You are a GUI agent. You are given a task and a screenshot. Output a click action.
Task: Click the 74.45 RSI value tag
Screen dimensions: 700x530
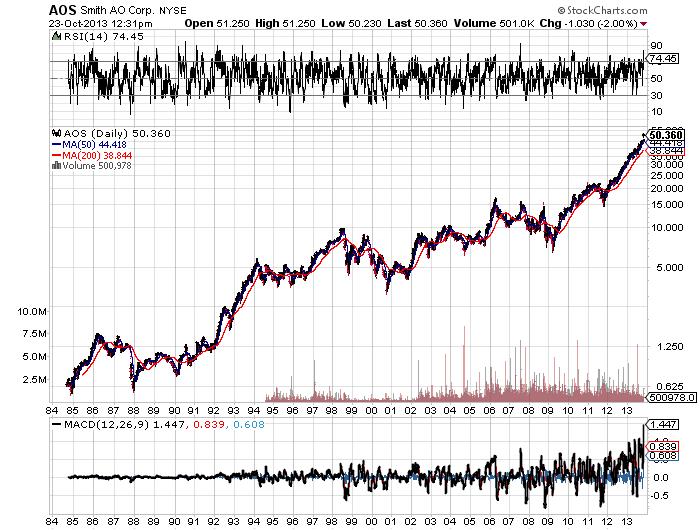[x=663, y=58]
